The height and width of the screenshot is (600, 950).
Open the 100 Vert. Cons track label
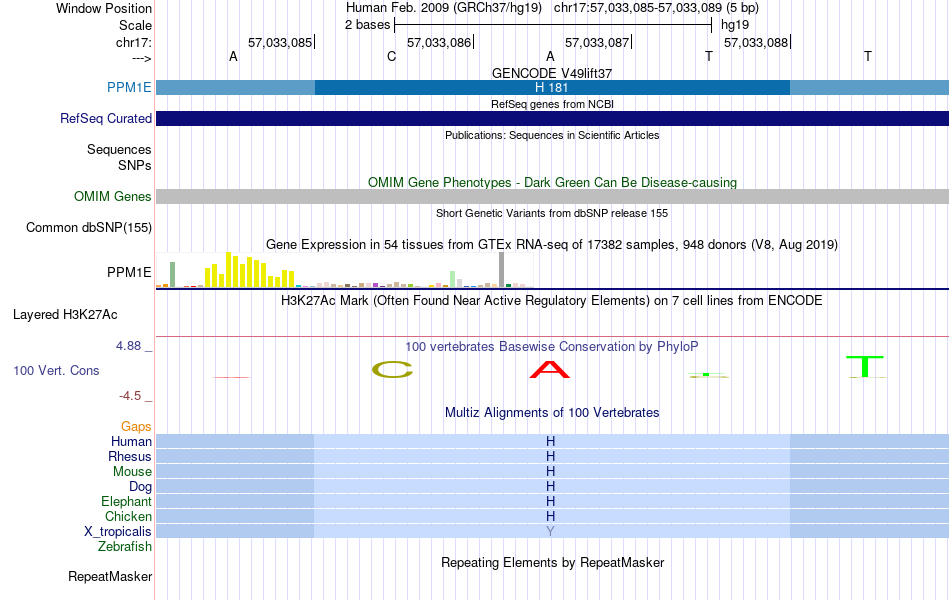tap(56, 370)
